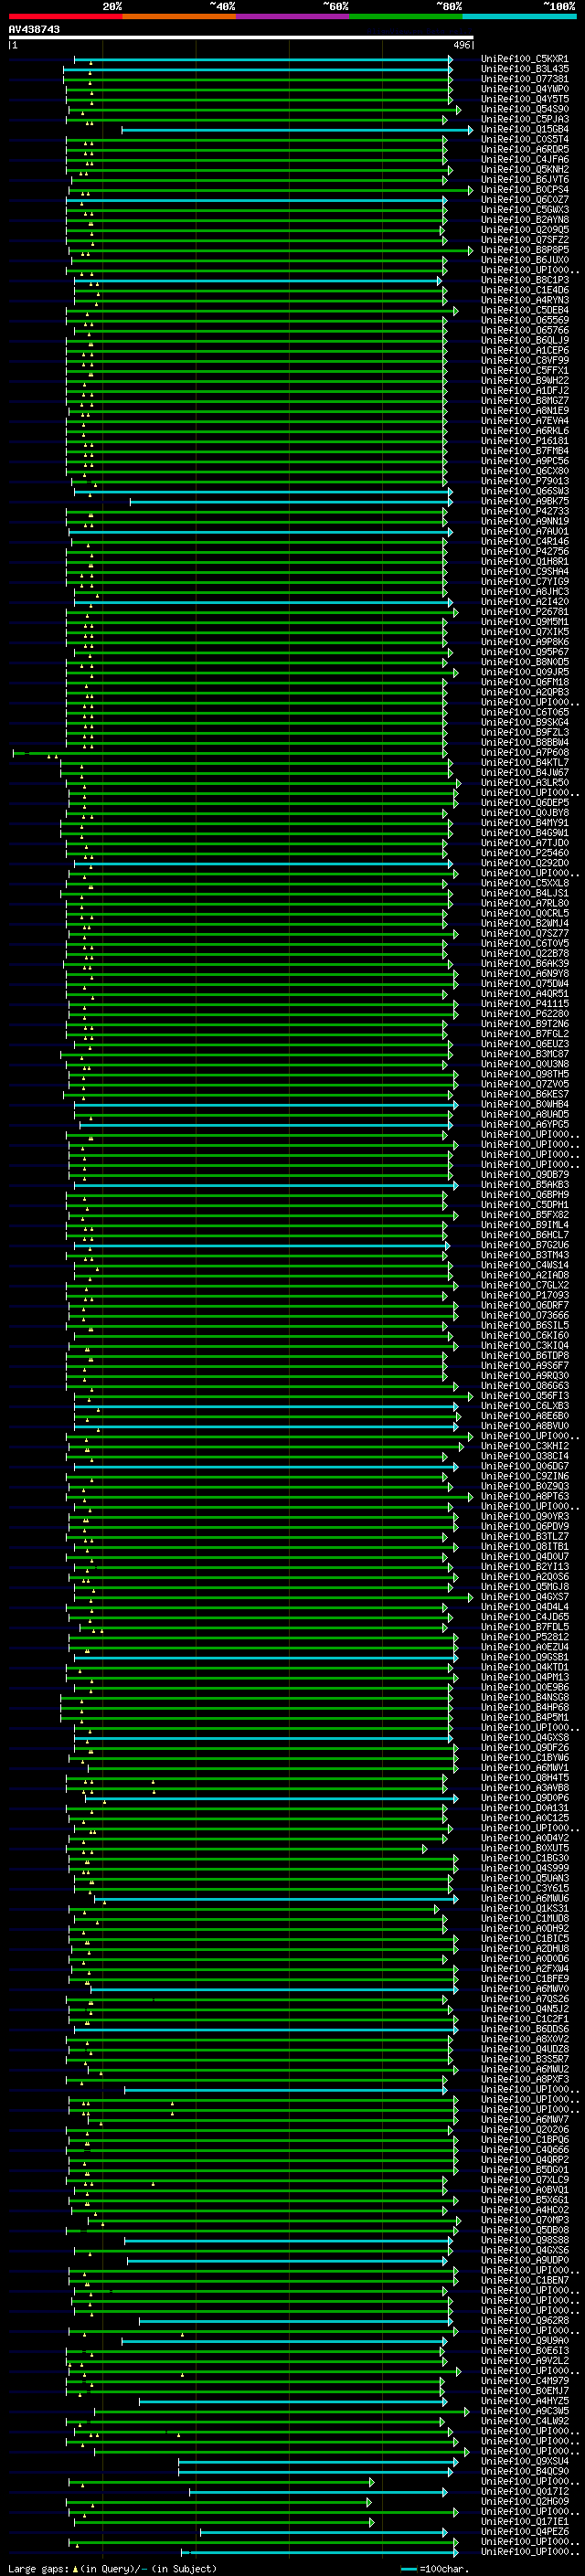The height and width of the screenshot is (2576, 585).
Task: Select hit UniRef100_C5DPH1
Action: click(x=525, y=1204)
